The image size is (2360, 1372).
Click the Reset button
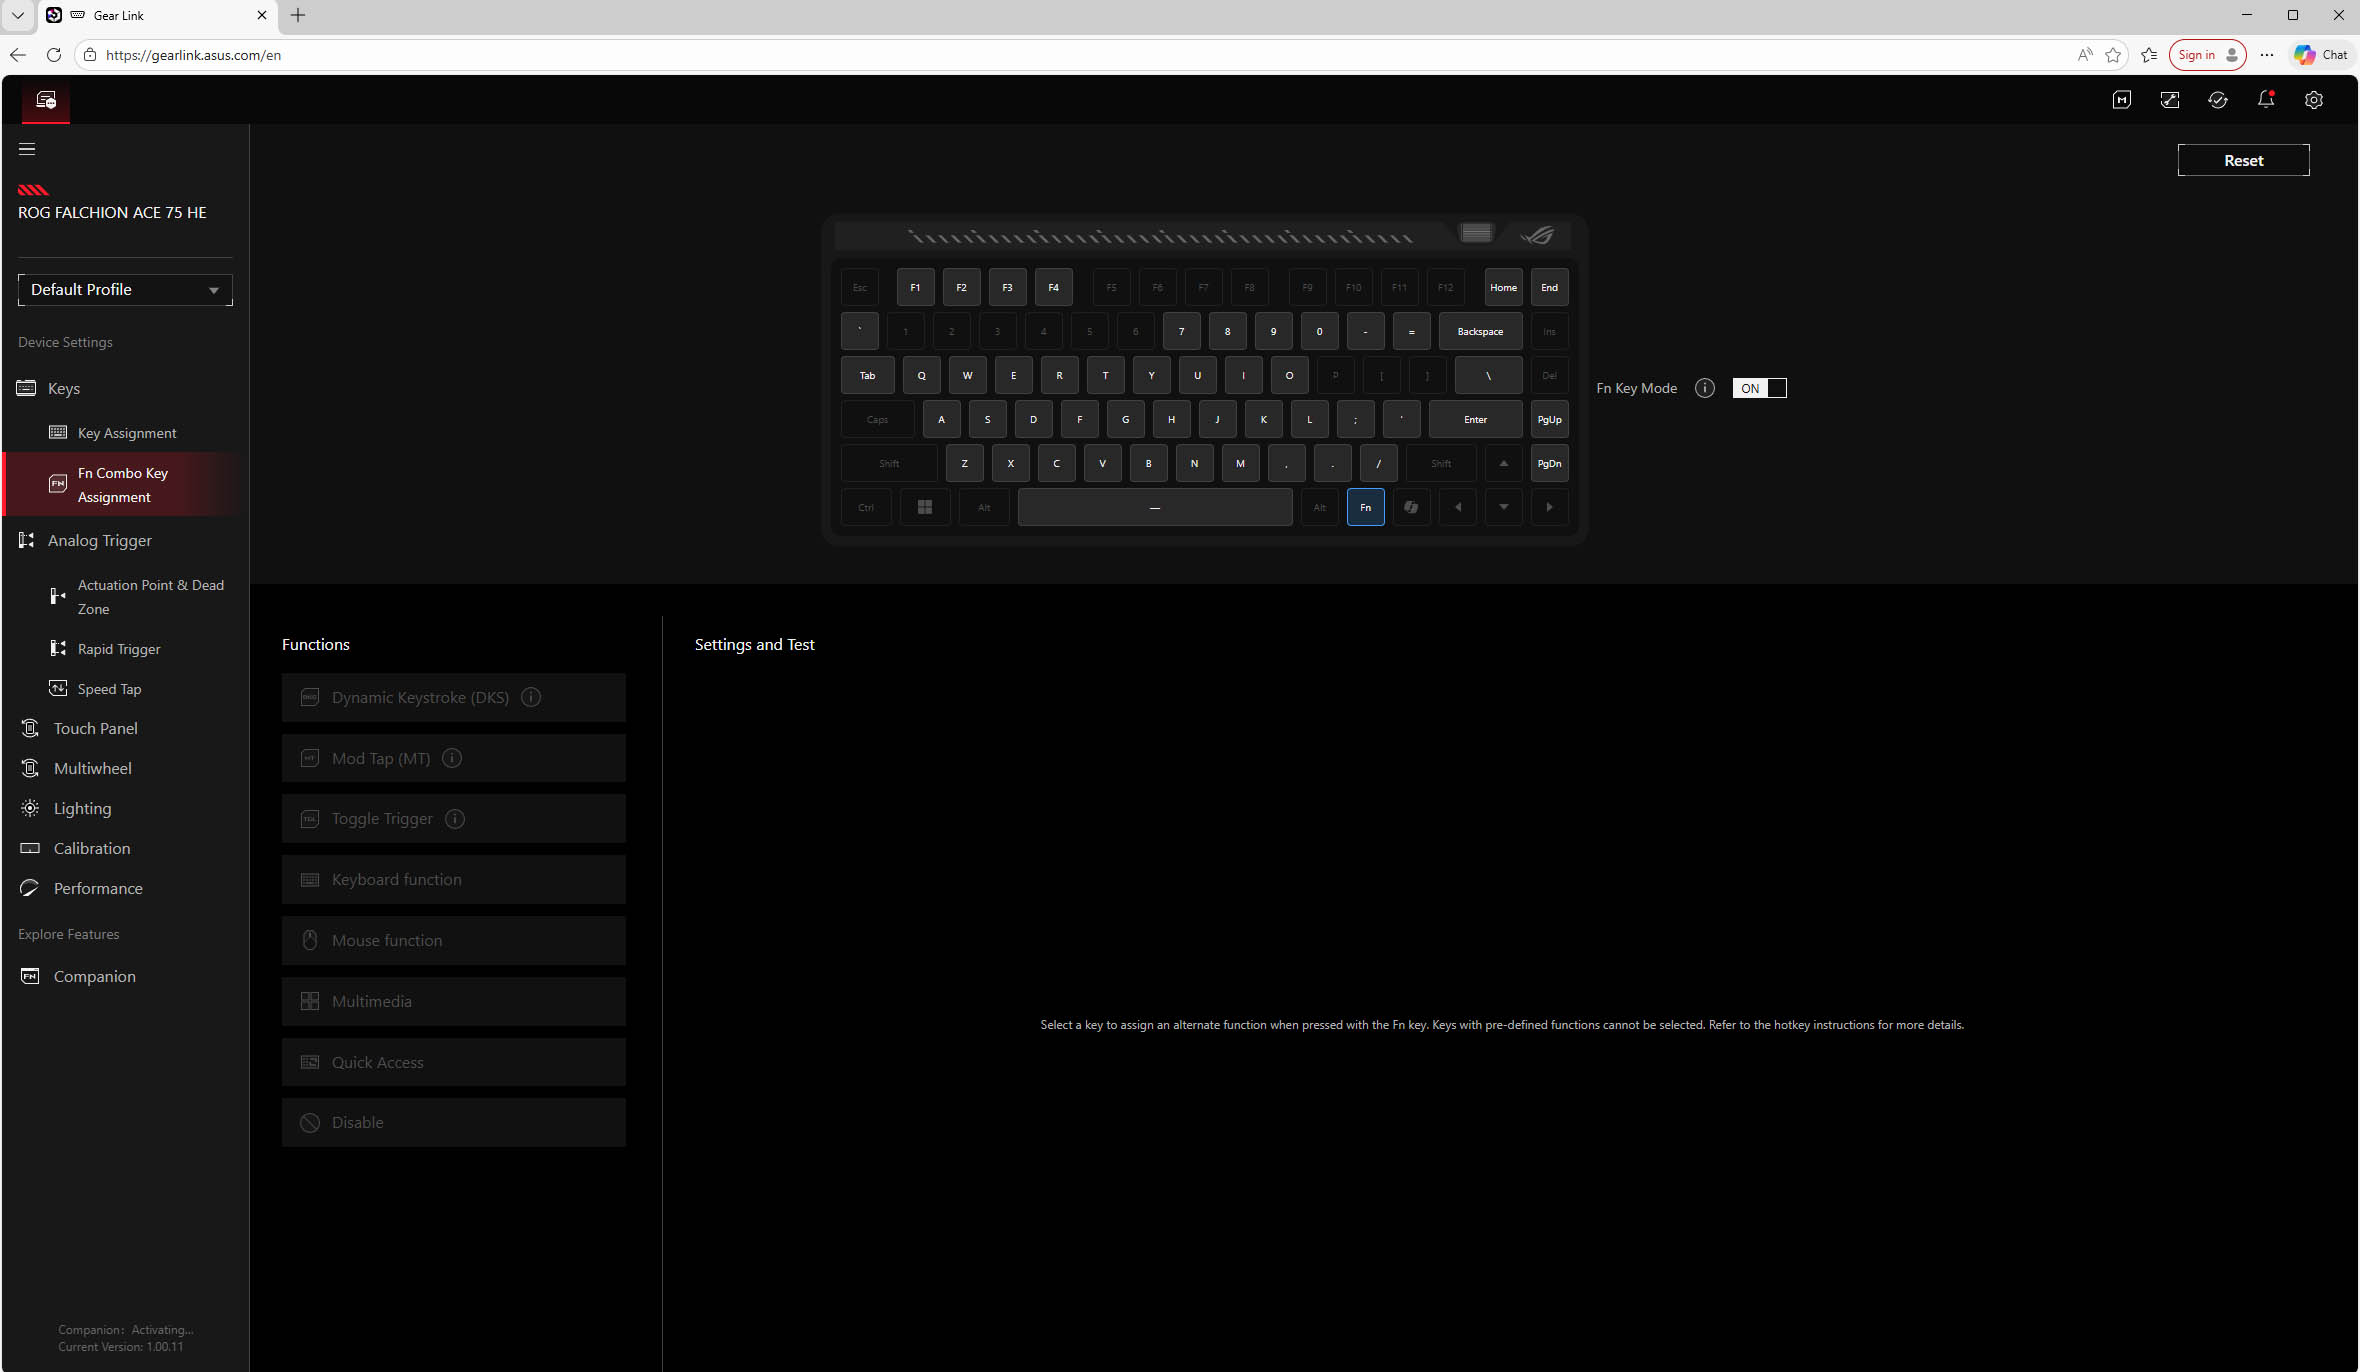2243,160
